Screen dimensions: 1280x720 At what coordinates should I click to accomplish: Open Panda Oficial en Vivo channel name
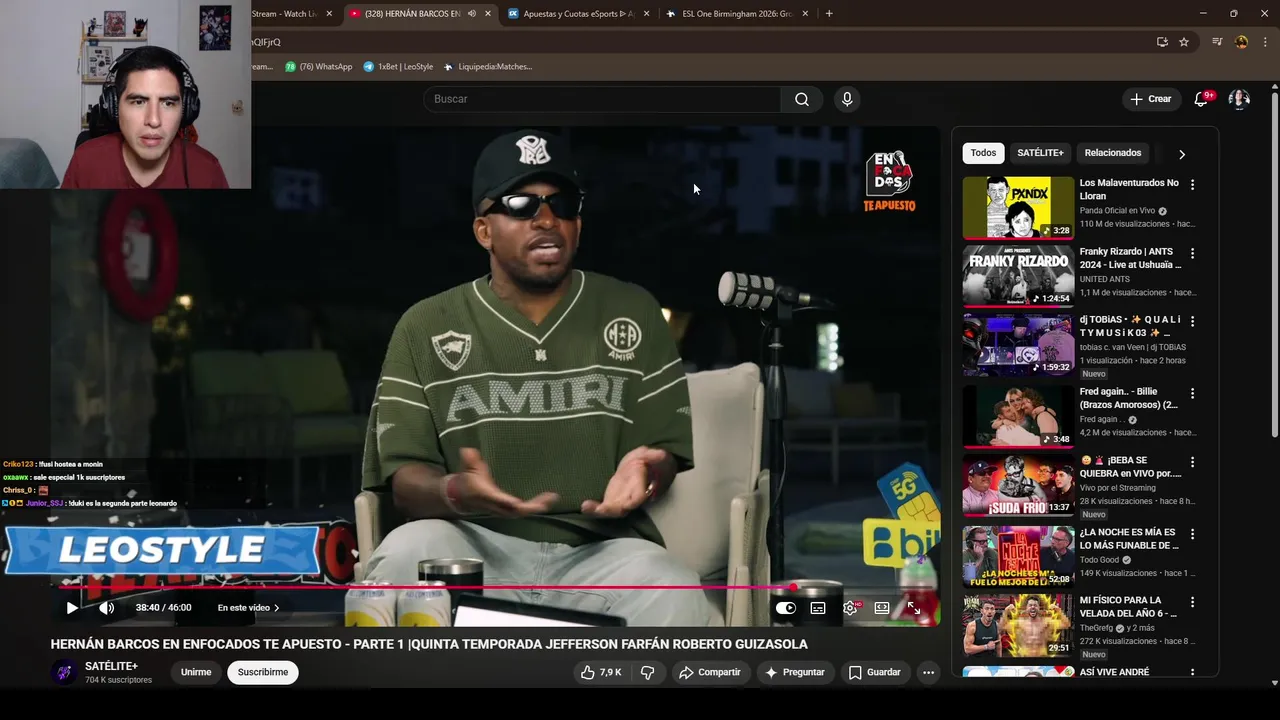click(1117, 211)
